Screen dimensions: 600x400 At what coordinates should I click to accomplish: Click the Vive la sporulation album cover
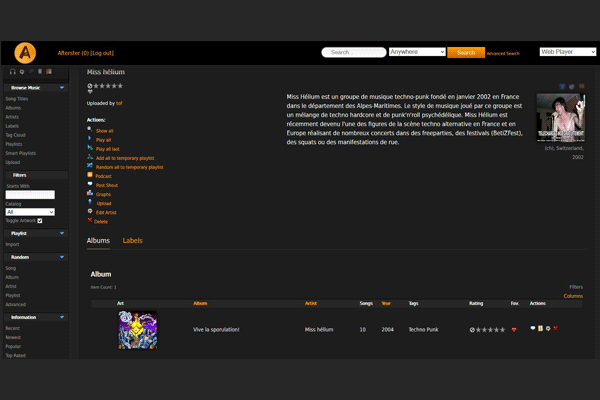[x=137, y=329]
